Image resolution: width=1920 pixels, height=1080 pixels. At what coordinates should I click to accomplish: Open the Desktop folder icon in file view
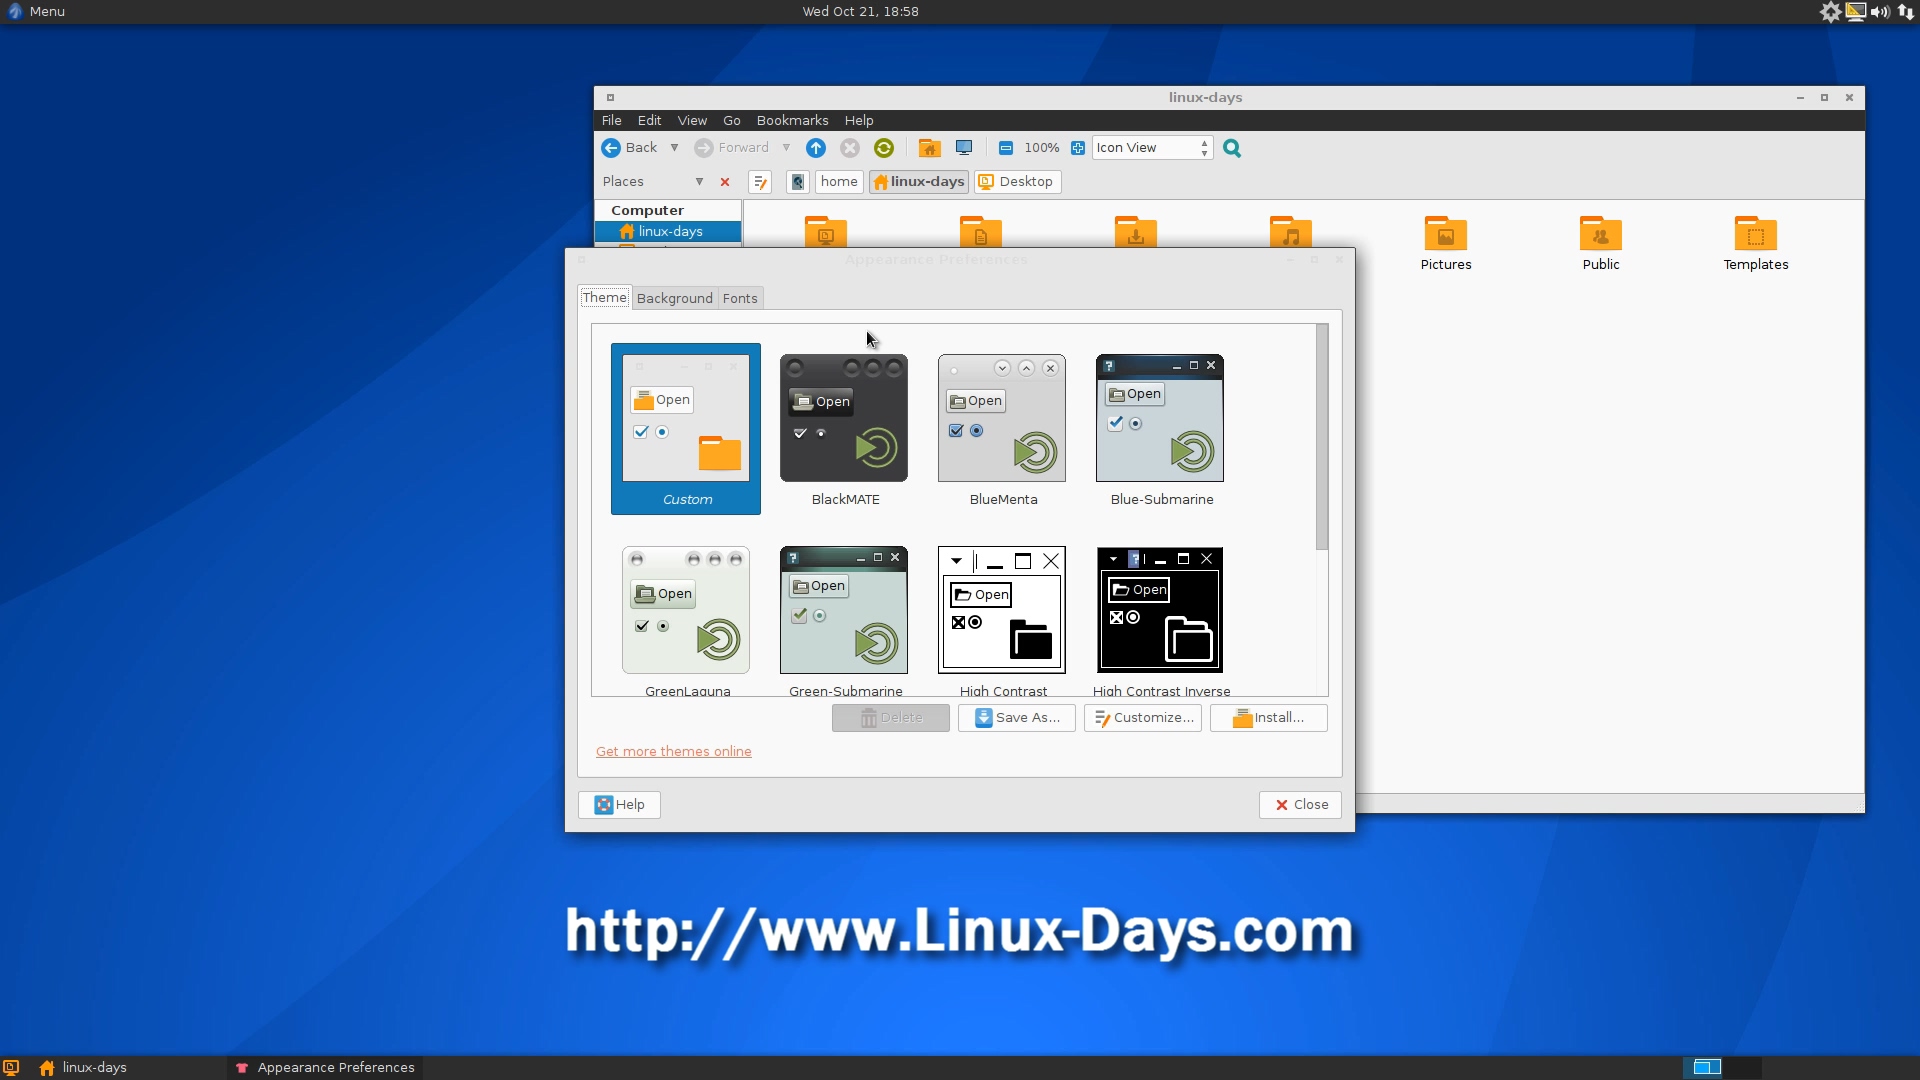(x=826, y=232)
